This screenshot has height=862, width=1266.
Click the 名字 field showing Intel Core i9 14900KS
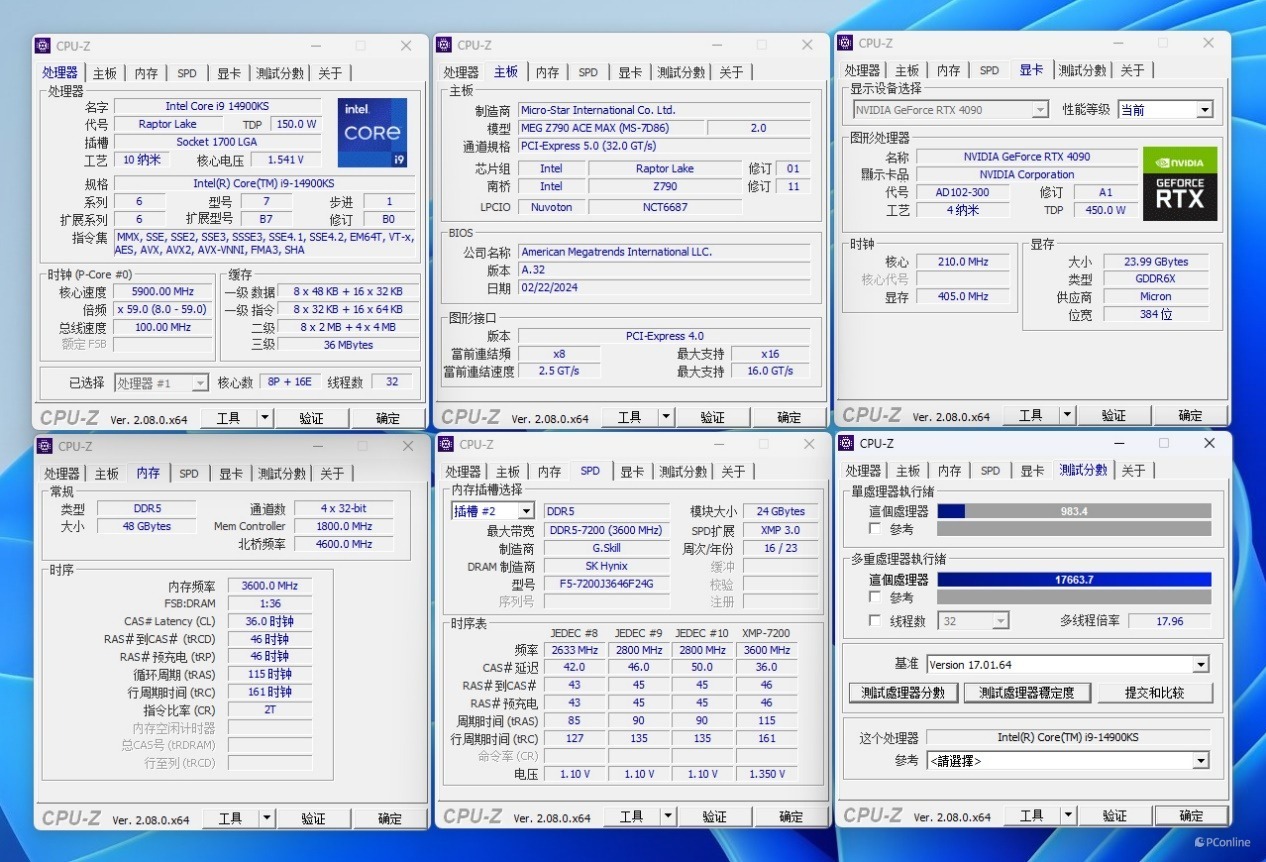pos(217,106)
